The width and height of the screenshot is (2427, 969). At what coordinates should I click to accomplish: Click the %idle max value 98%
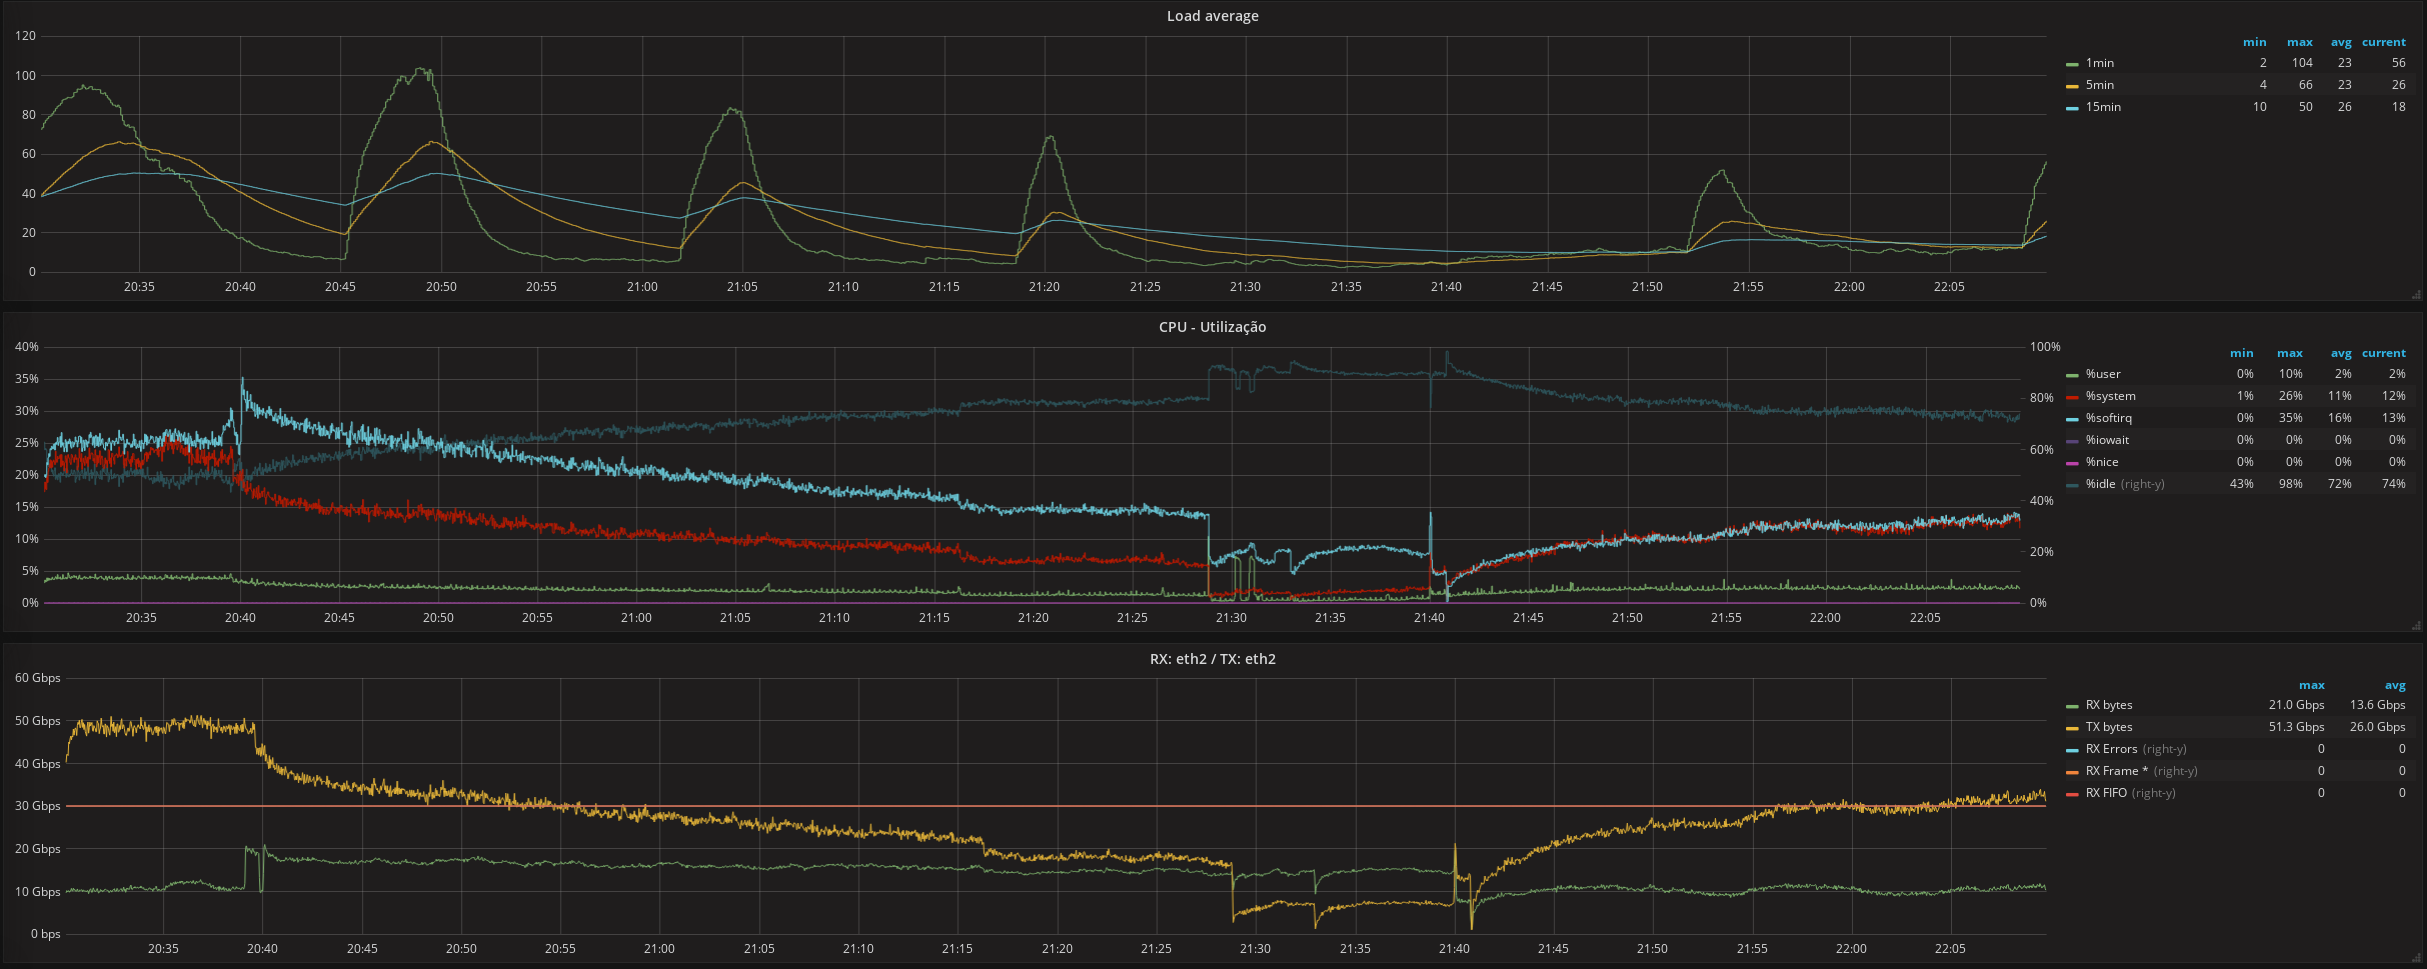pos(2290,484)
